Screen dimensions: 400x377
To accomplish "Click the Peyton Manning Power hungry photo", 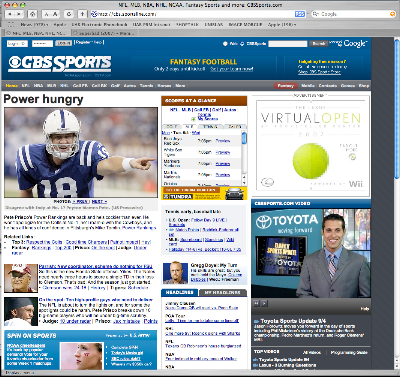I will click(x=81, y=153).
